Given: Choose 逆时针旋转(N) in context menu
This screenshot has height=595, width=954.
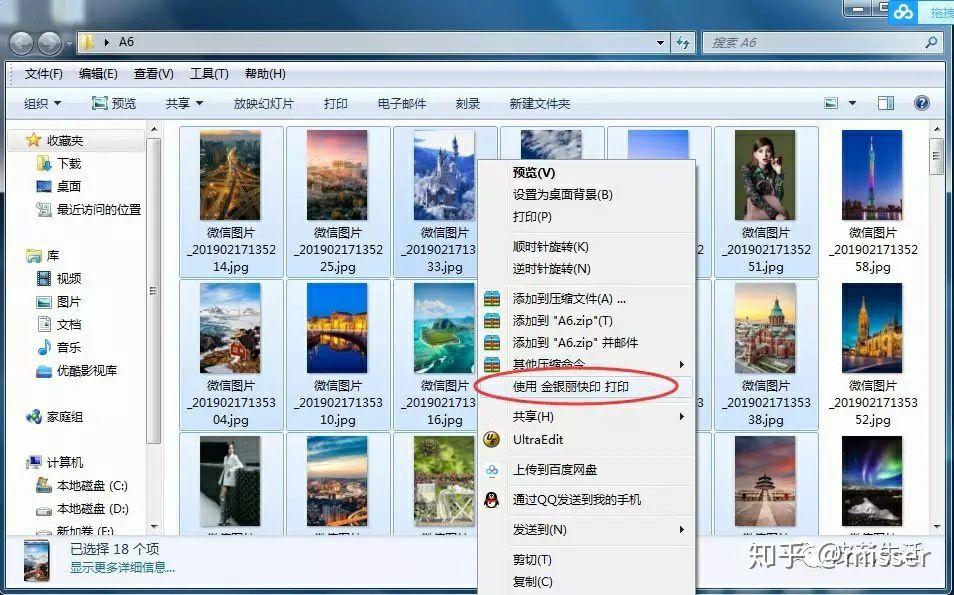Looking at the screenshot, I should pyautogui.click(x=551, y=268).
